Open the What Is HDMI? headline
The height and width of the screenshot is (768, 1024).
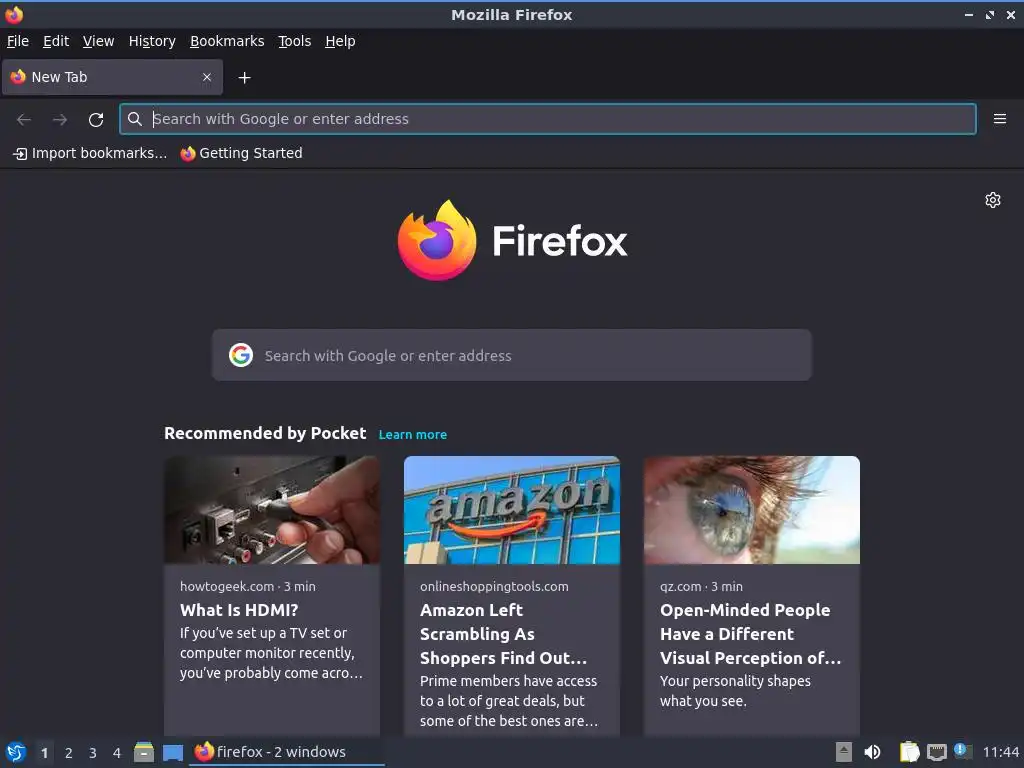coord(239,610)
